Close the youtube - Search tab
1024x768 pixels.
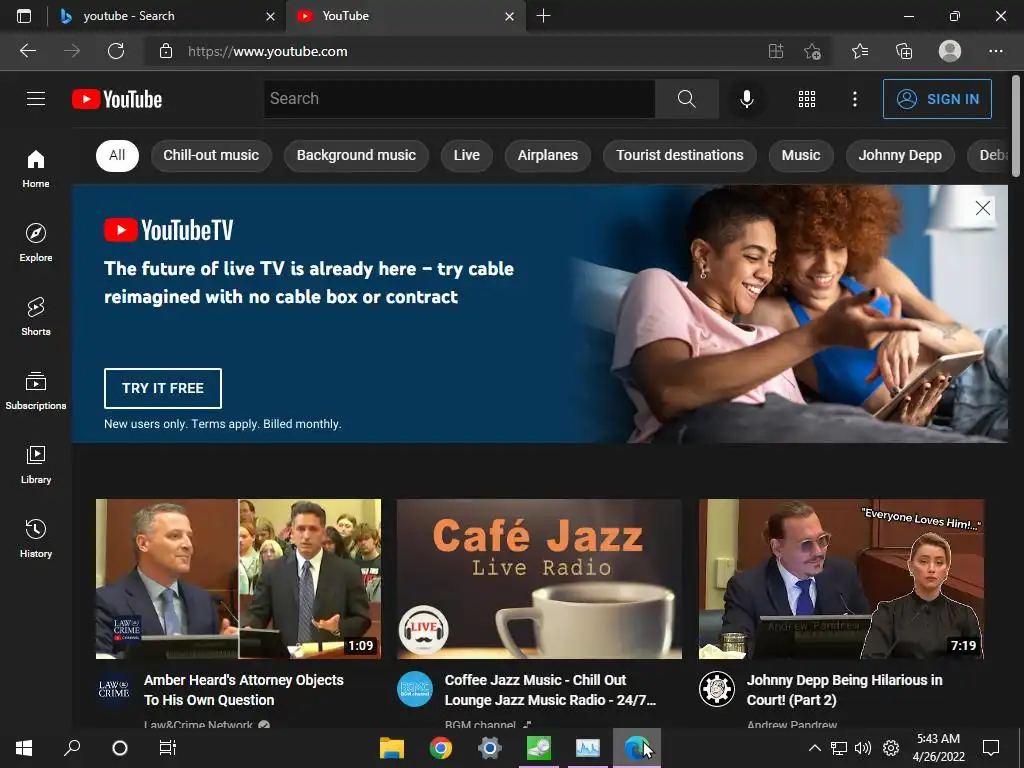tap(270, 16)
